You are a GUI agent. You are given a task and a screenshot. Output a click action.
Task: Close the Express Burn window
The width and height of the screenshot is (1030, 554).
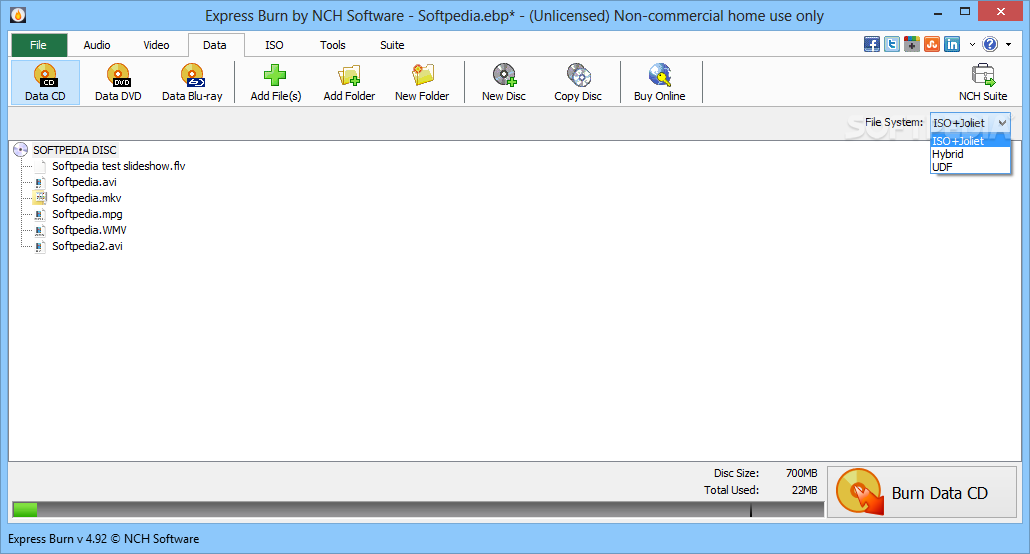tap(1001, 12)
